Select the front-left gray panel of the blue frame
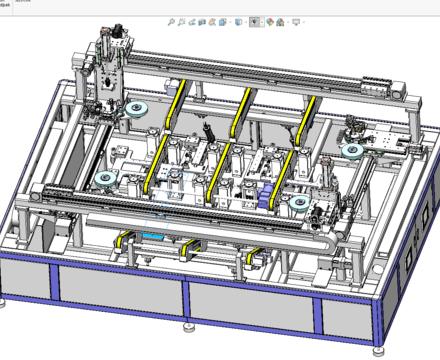 [25, 278]
